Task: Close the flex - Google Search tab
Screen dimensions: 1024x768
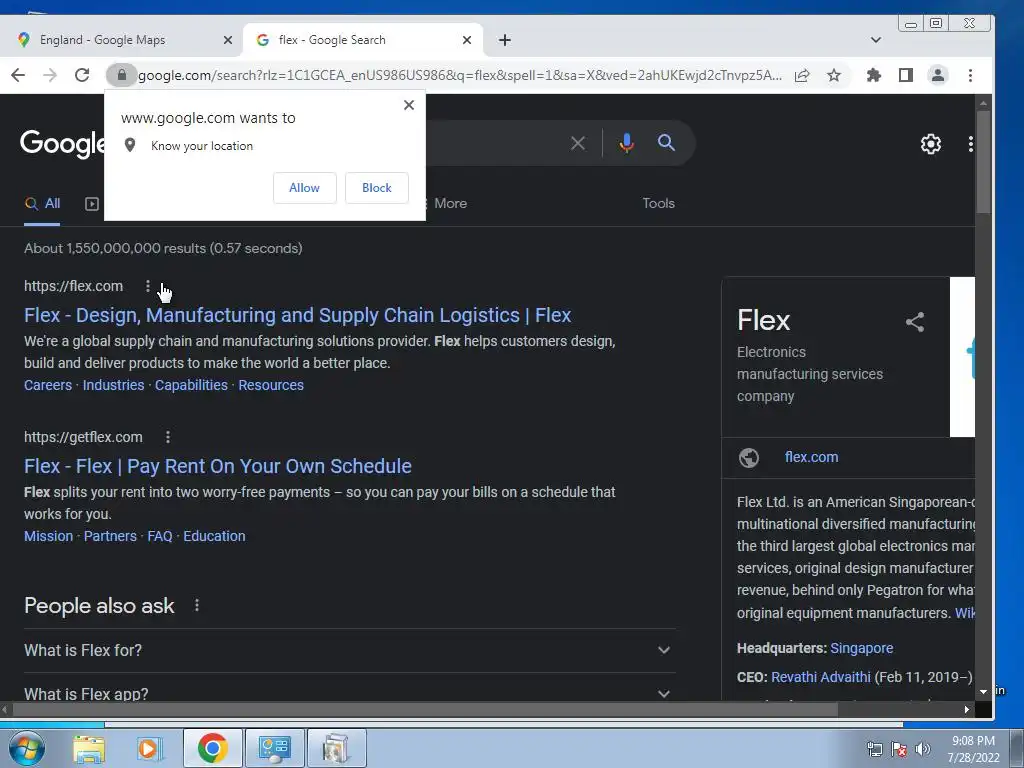Action: [x=467, y=40]
